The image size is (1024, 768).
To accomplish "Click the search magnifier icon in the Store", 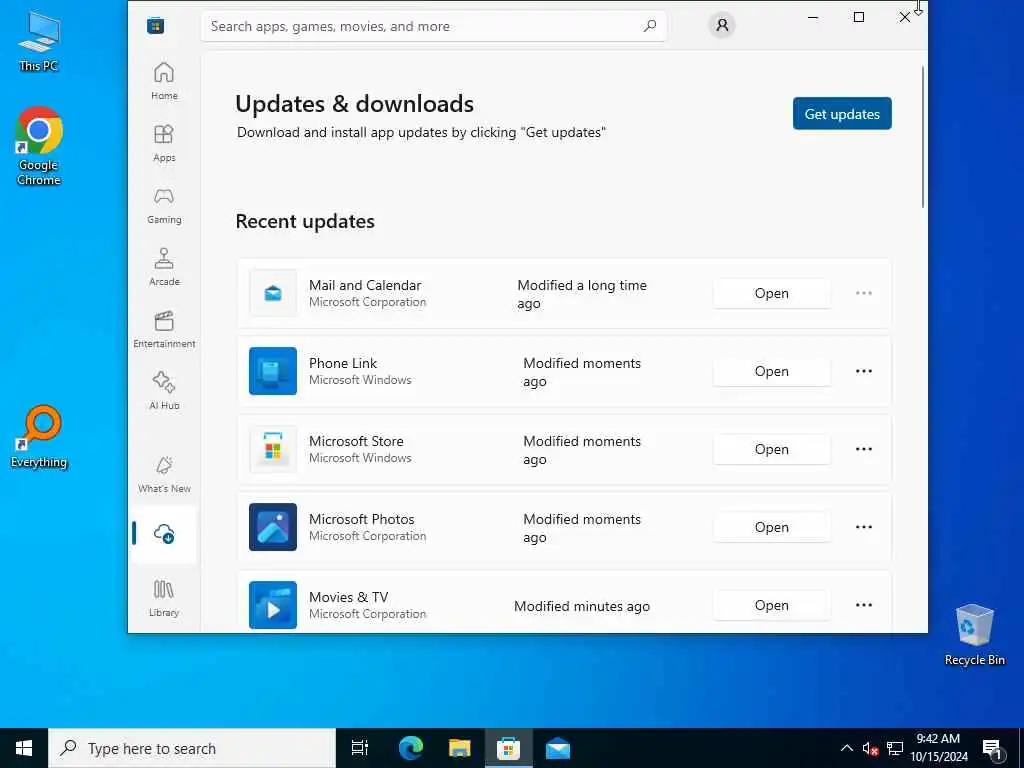I will 649,26.
